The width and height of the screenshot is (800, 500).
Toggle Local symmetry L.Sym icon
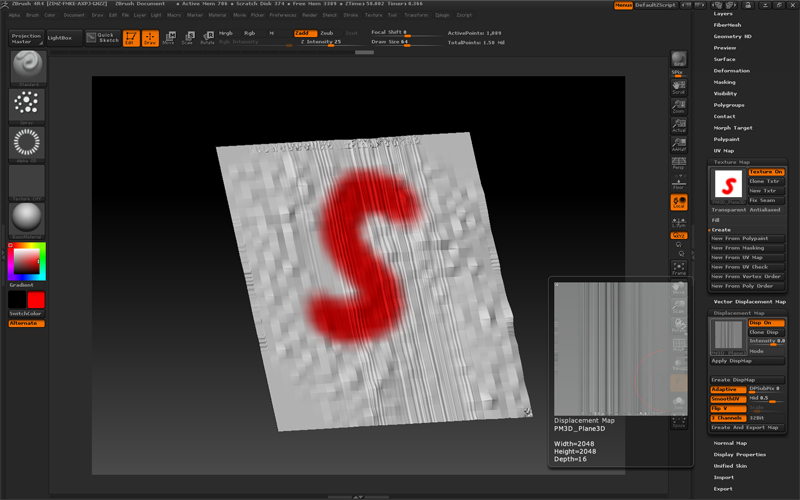click(x=679, y=222)
